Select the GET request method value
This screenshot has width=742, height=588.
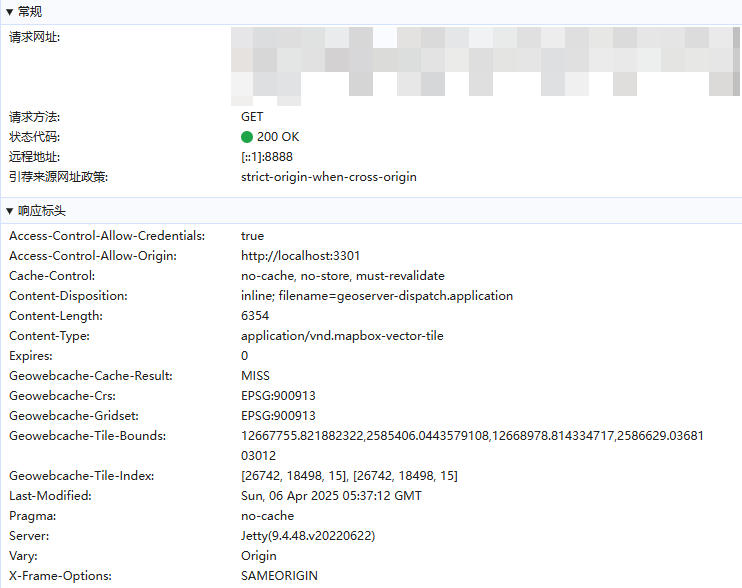pos(252,117)
